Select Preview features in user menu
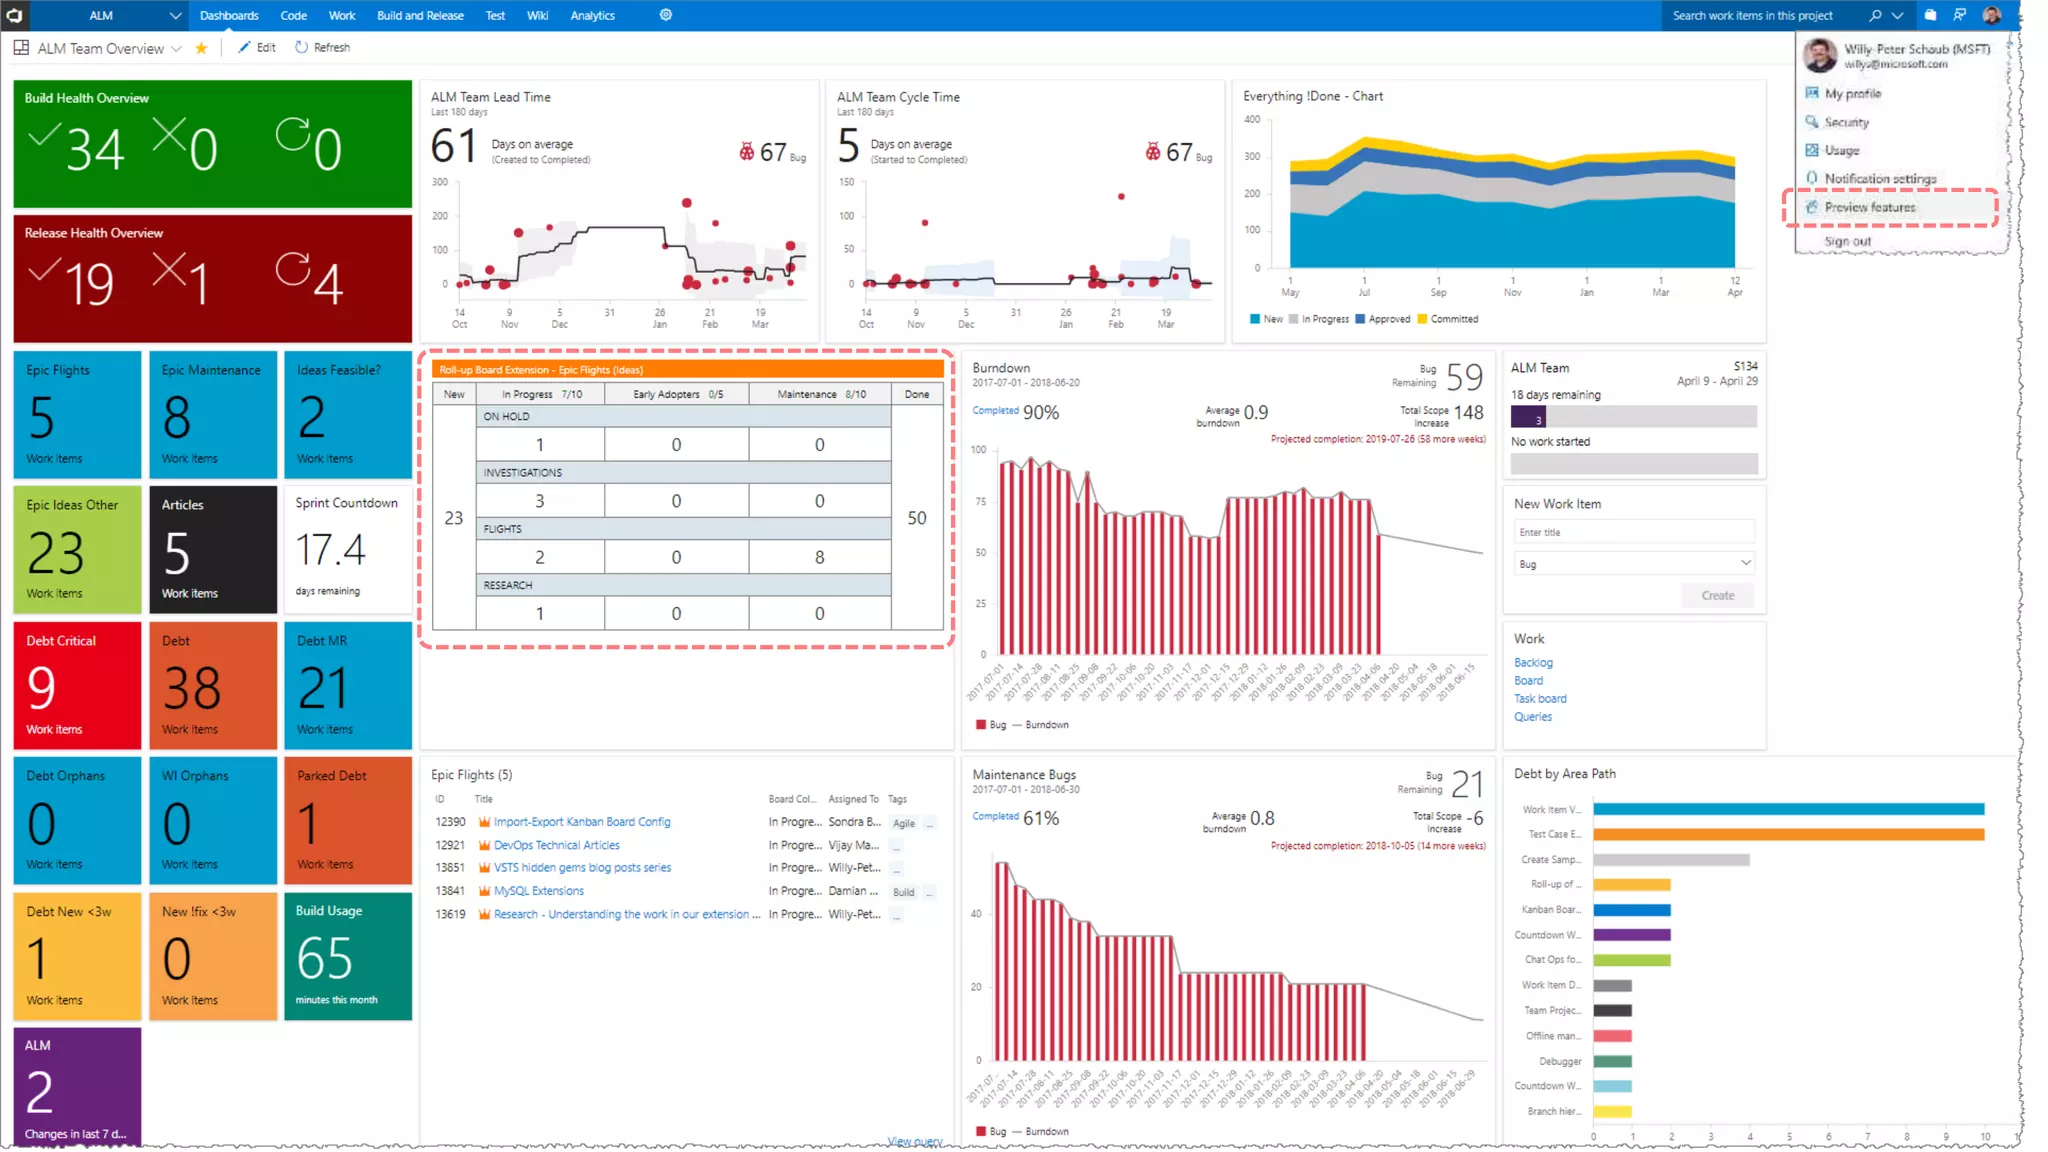The width and height of the screenshot is (2048, 1152). pyautogui.click(x=1869, y=207)
